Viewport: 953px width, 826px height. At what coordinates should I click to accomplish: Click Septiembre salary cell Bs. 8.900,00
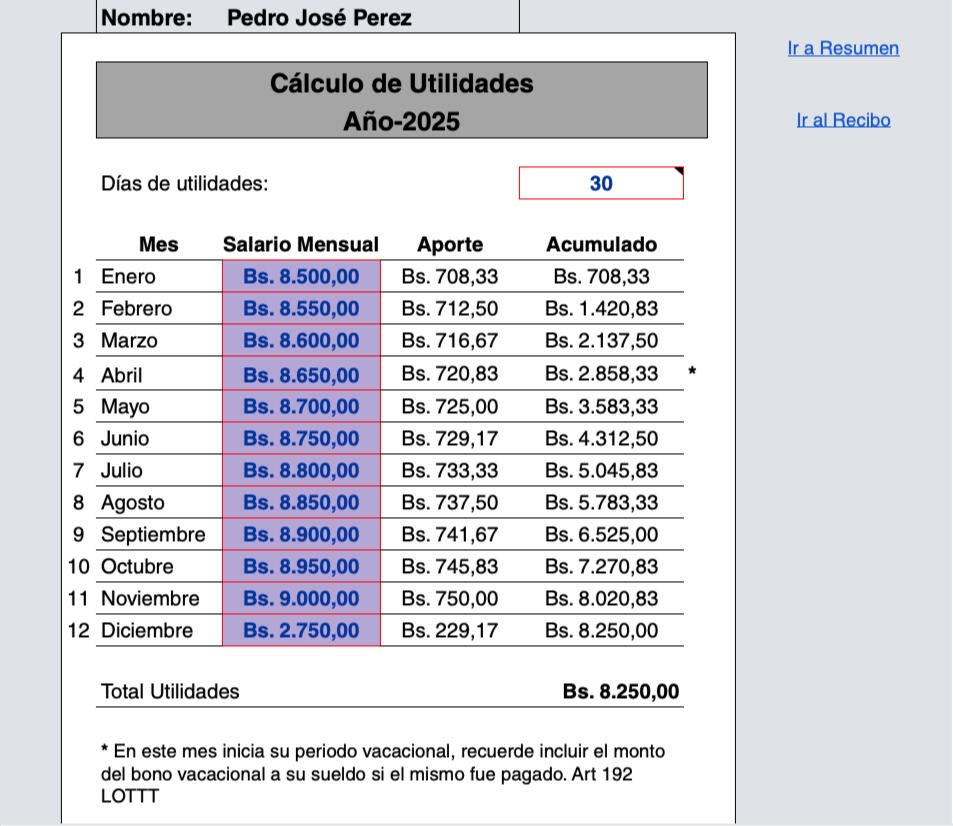[301, 535]
